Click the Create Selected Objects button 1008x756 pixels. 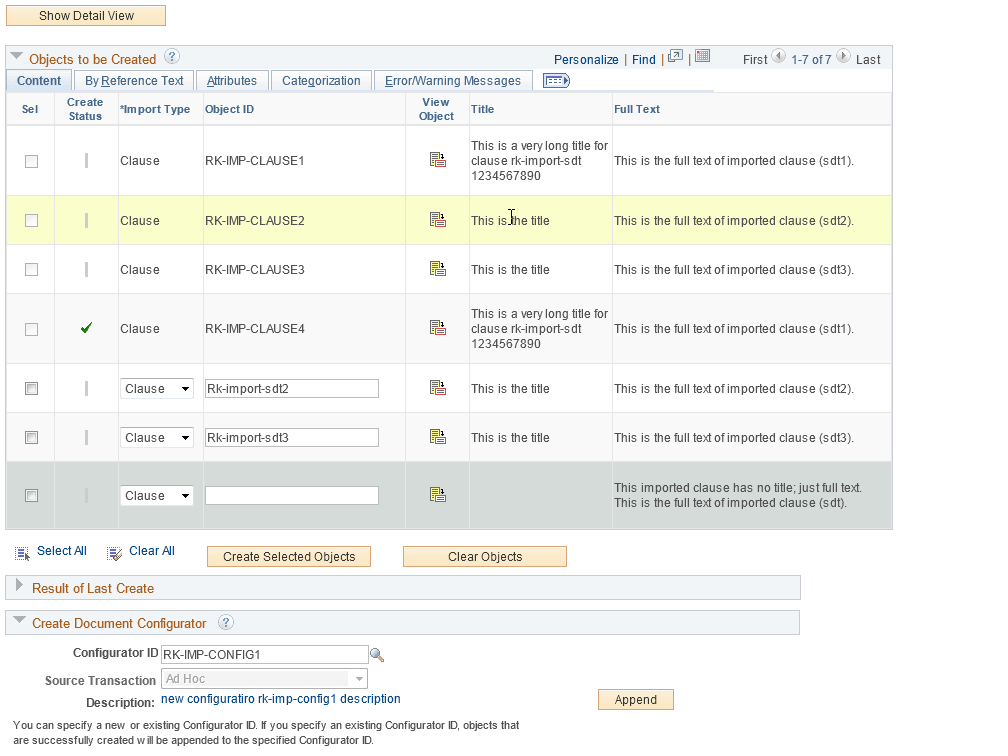pos(289,556)
